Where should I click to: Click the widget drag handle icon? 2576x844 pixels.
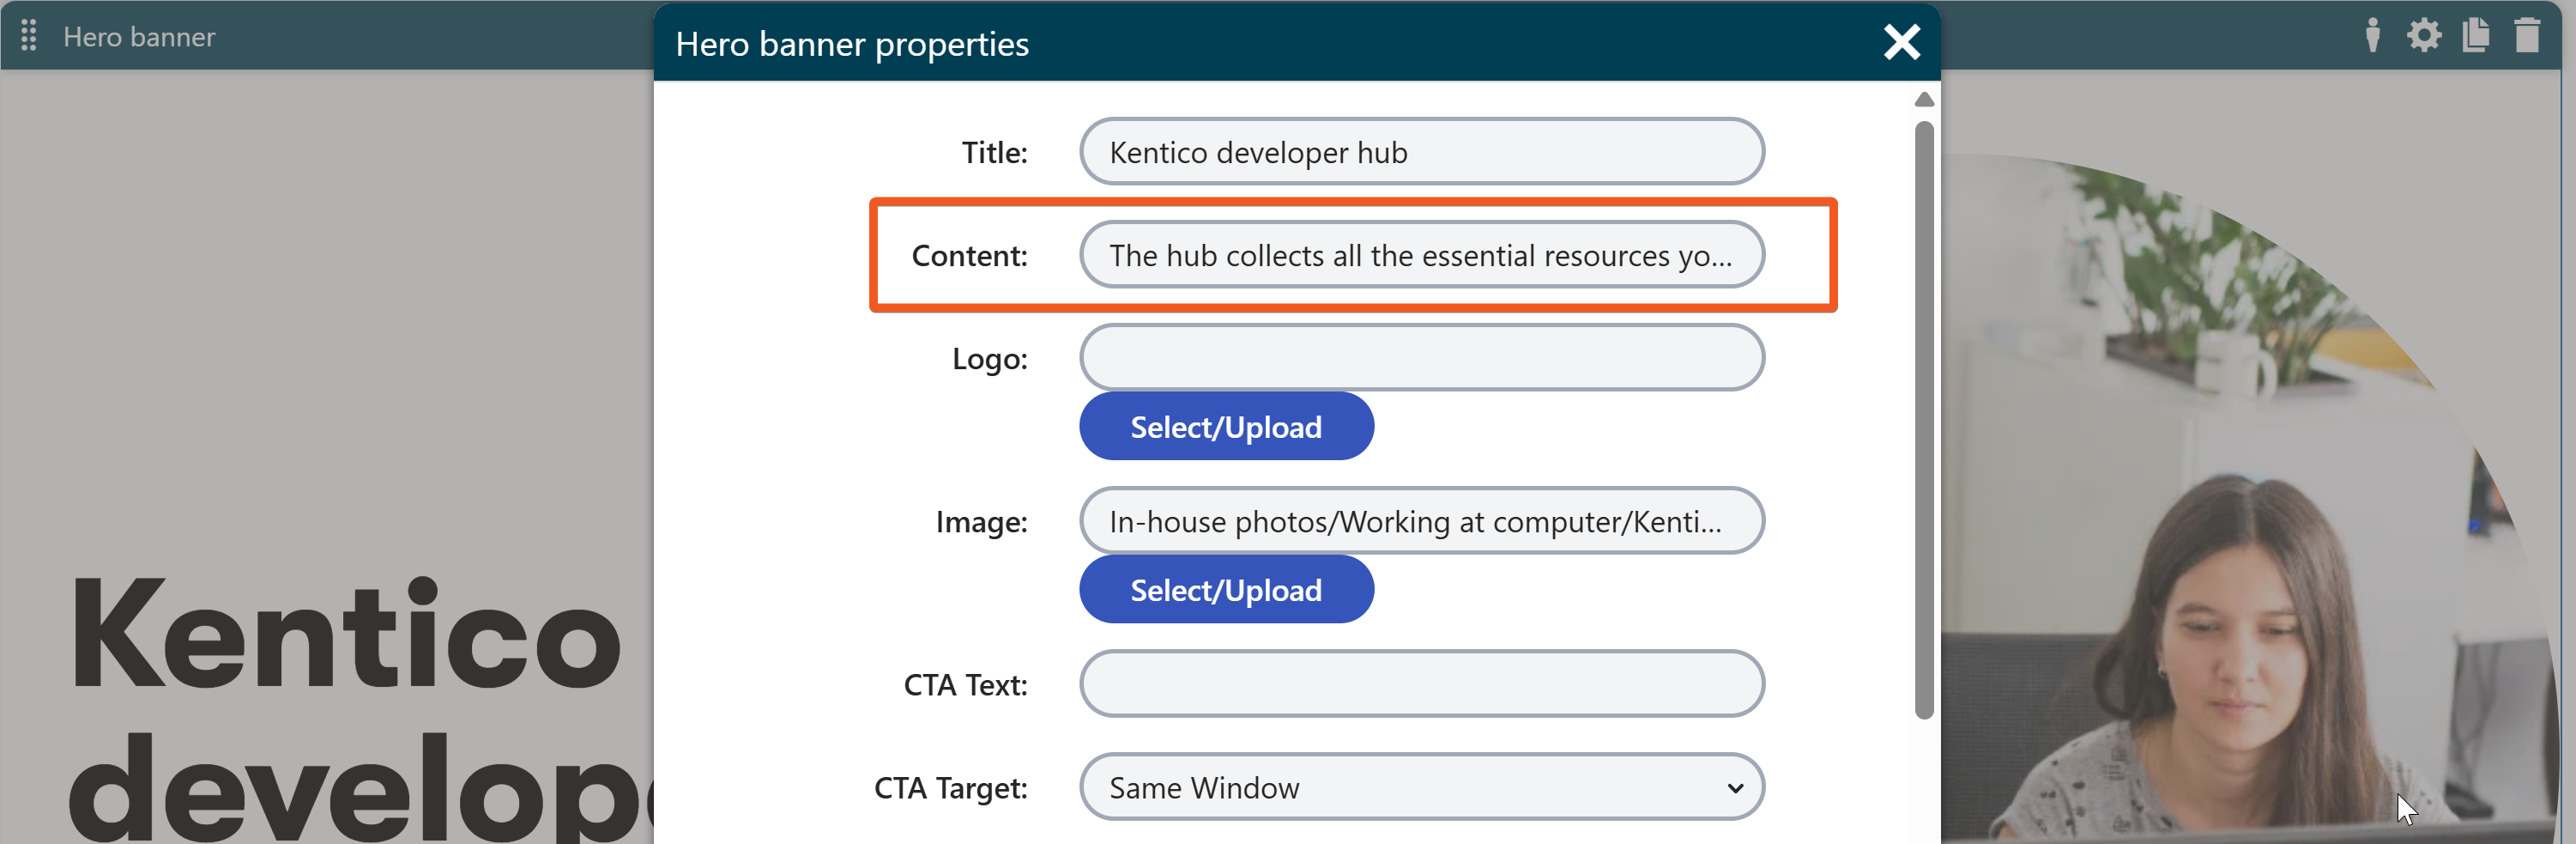pyautogui.click(x=29, y=36)
